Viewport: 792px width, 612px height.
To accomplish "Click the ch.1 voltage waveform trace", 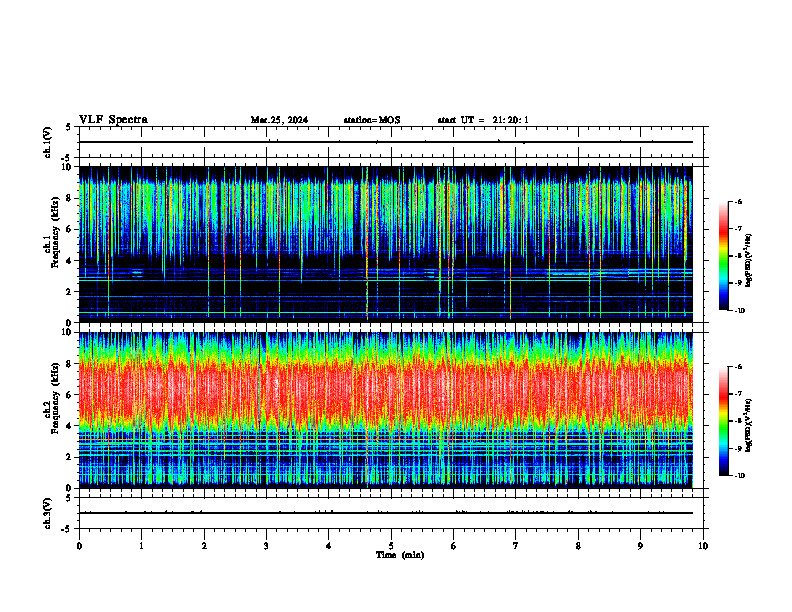I will click(386, 142).
